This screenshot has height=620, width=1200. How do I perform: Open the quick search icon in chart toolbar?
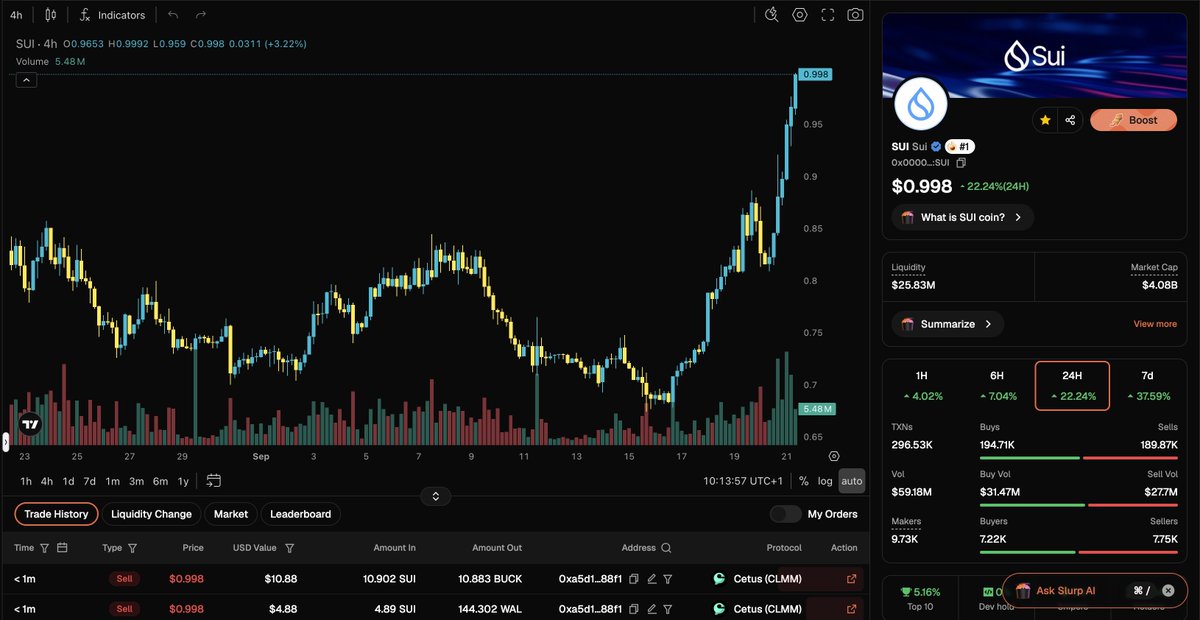(x=772, y=15)
